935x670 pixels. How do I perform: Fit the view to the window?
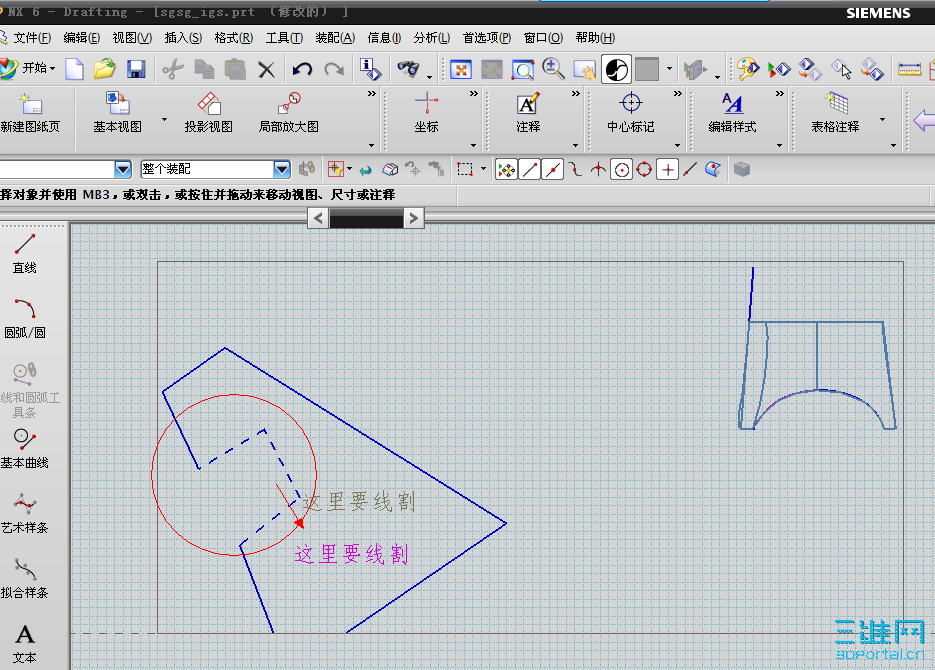coord(461,70)
